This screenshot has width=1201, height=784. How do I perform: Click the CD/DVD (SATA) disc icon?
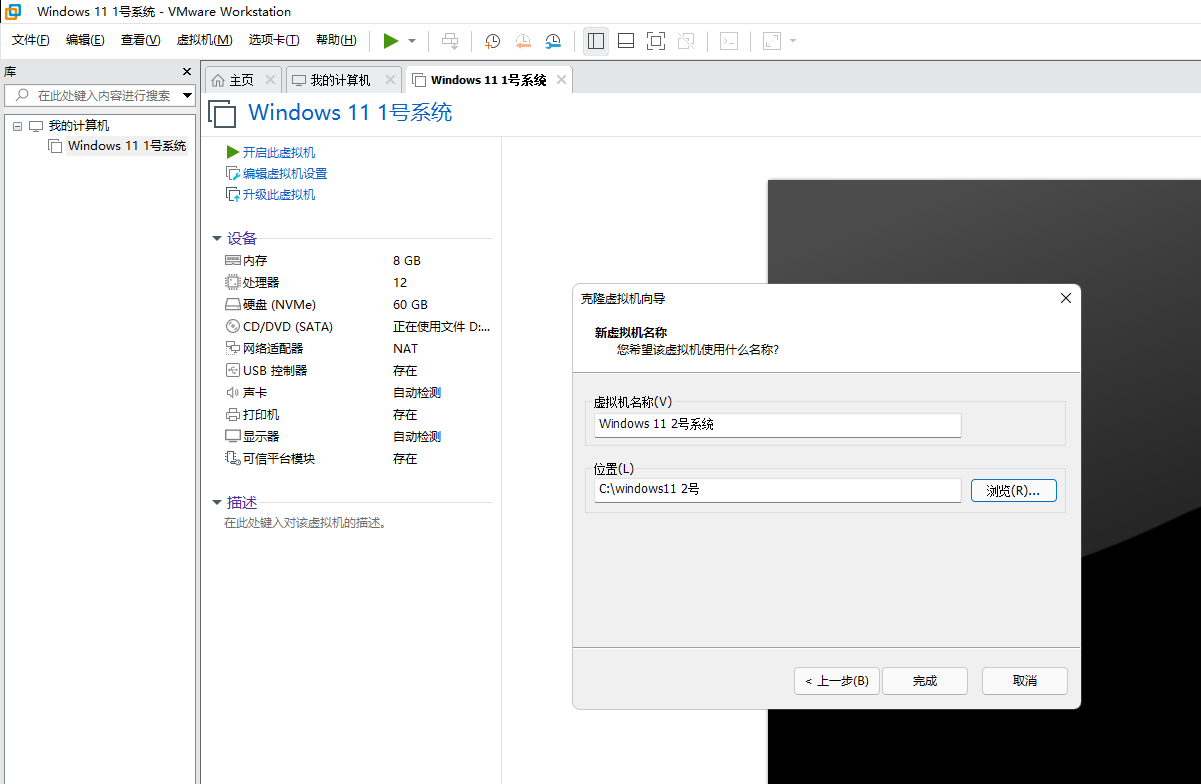click(233, 326)
